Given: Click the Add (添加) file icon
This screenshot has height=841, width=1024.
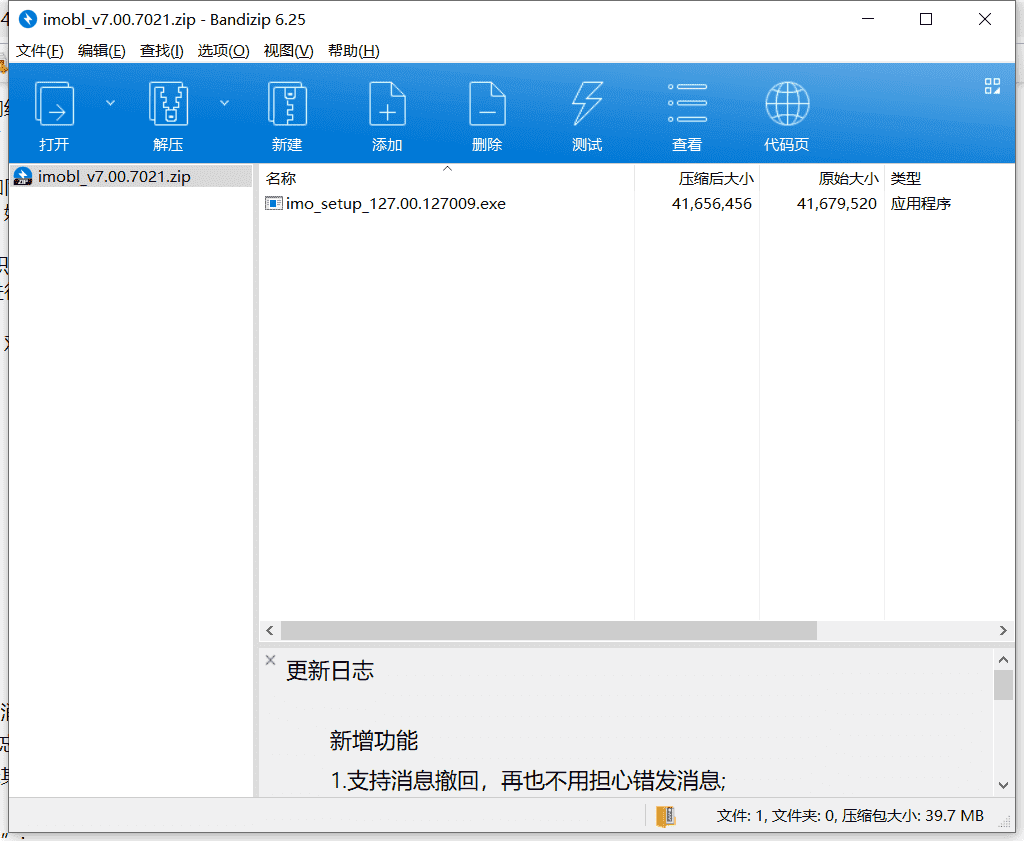Looking at the screenshot, I should click(x=387, y=103).
